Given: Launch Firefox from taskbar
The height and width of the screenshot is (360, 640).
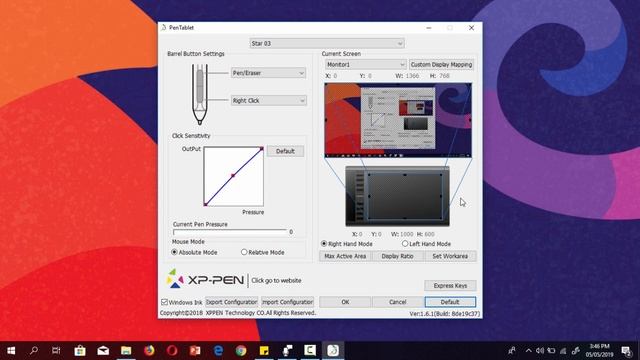Looking at the screenshot, I should click(149, 351).
